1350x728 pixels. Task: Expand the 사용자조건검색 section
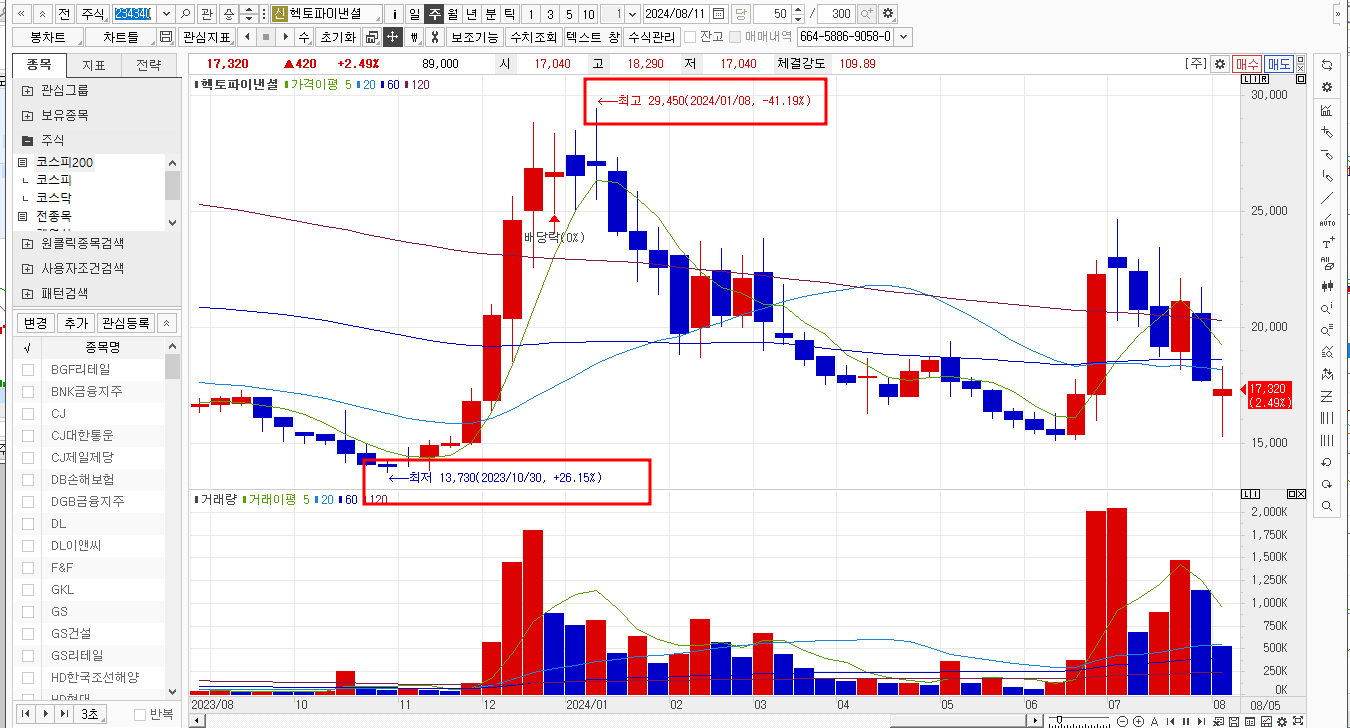[x=27, y=269]
